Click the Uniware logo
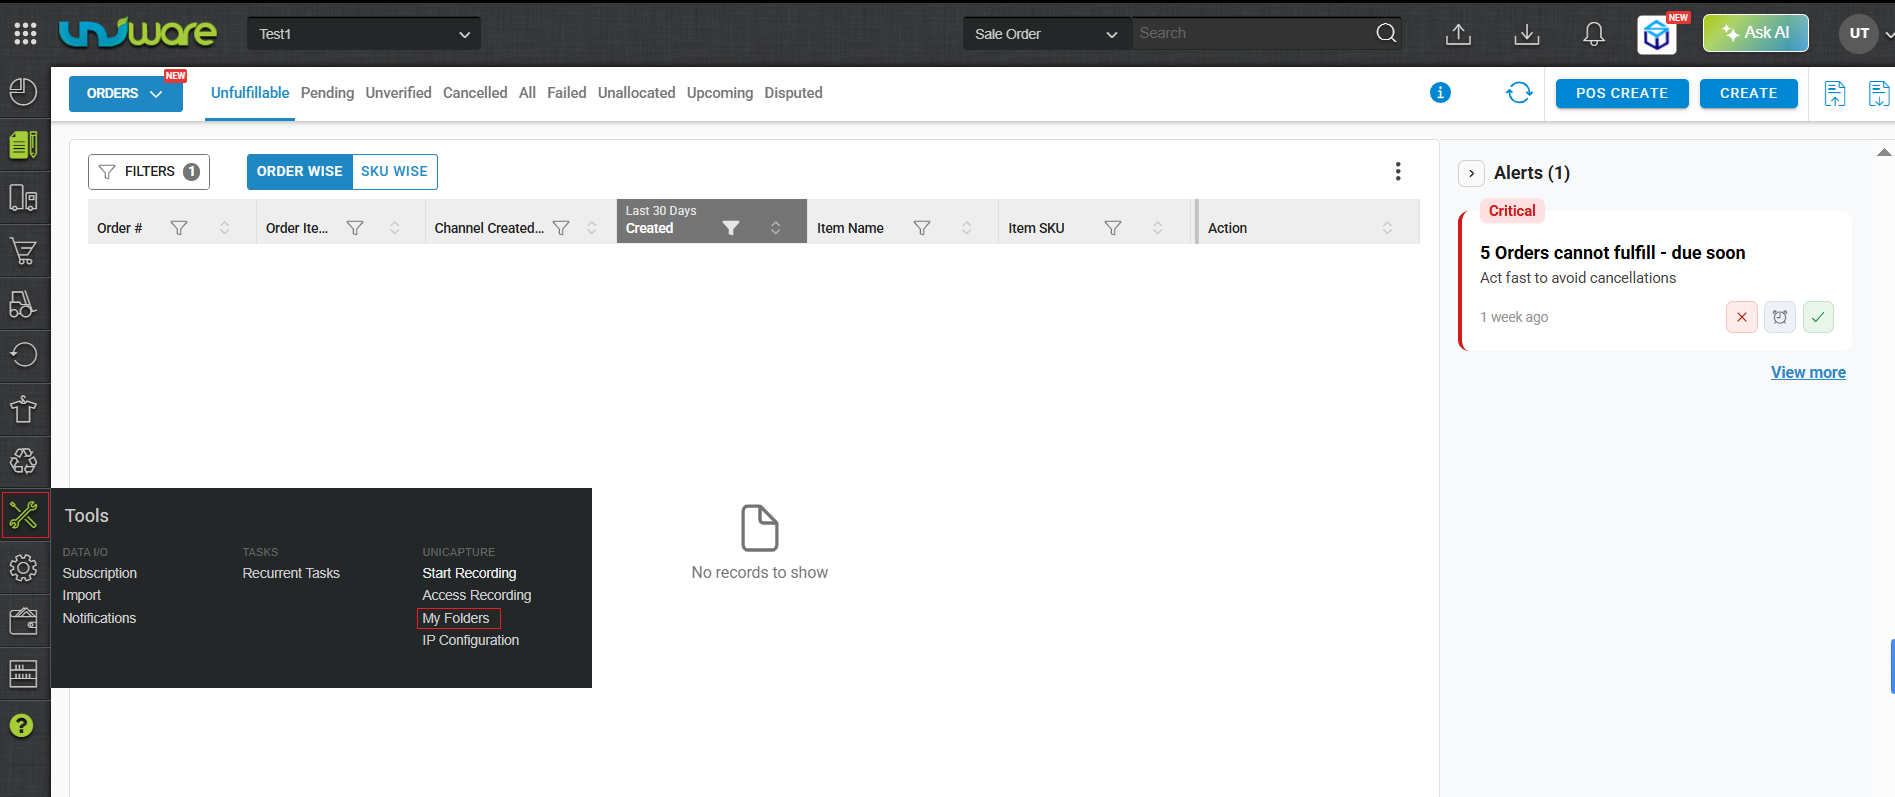This screenshot has width=1895, height=797. click(x=138, y=33)
